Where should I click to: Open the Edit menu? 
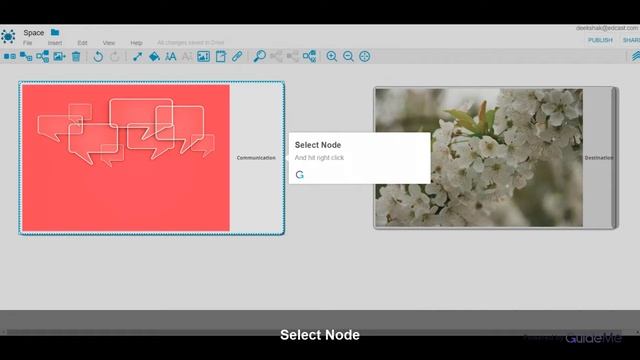click(x=82, y=43)
